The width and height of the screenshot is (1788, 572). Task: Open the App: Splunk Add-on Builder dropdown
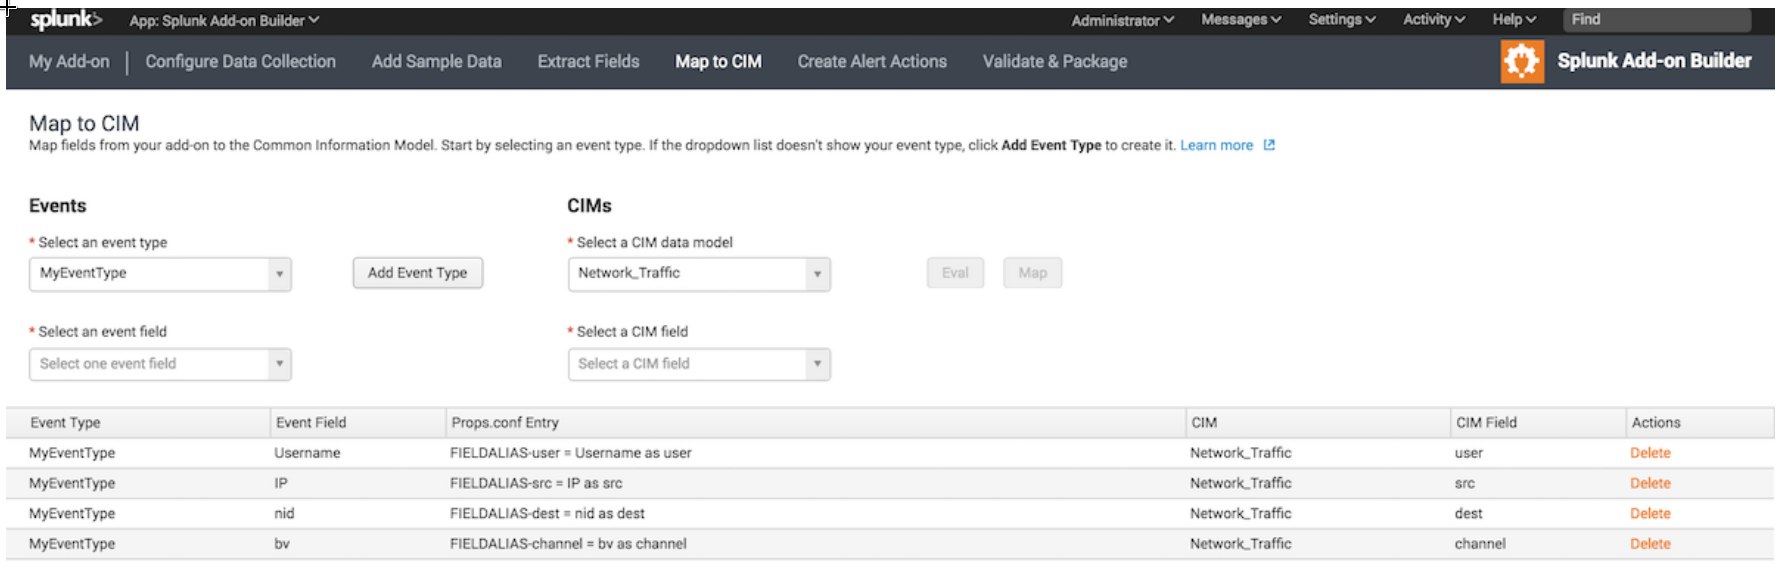[224, 20]
